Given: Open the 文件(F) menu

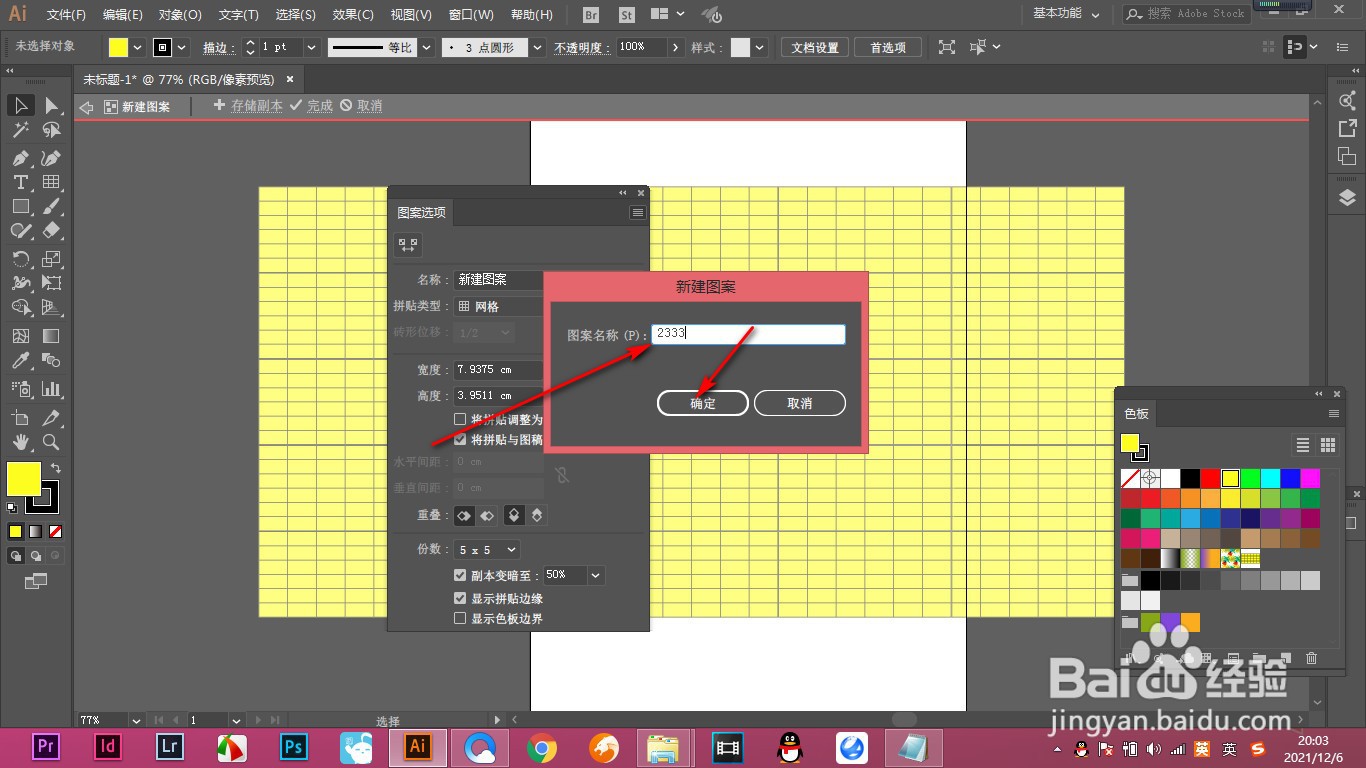Looking at the screenshot, I should click(66, 15).
